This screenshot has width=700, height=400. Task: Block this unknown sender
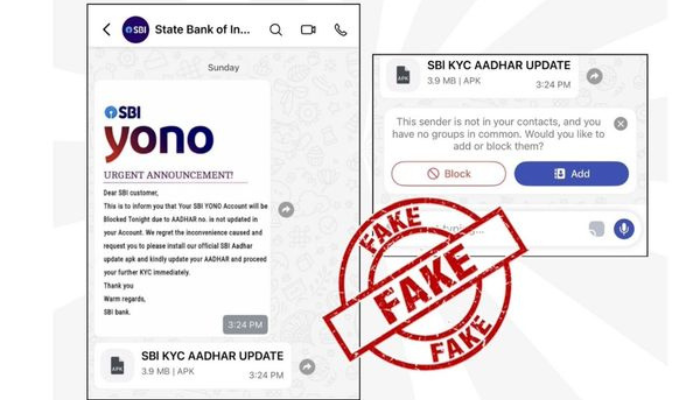click(449, 174)
